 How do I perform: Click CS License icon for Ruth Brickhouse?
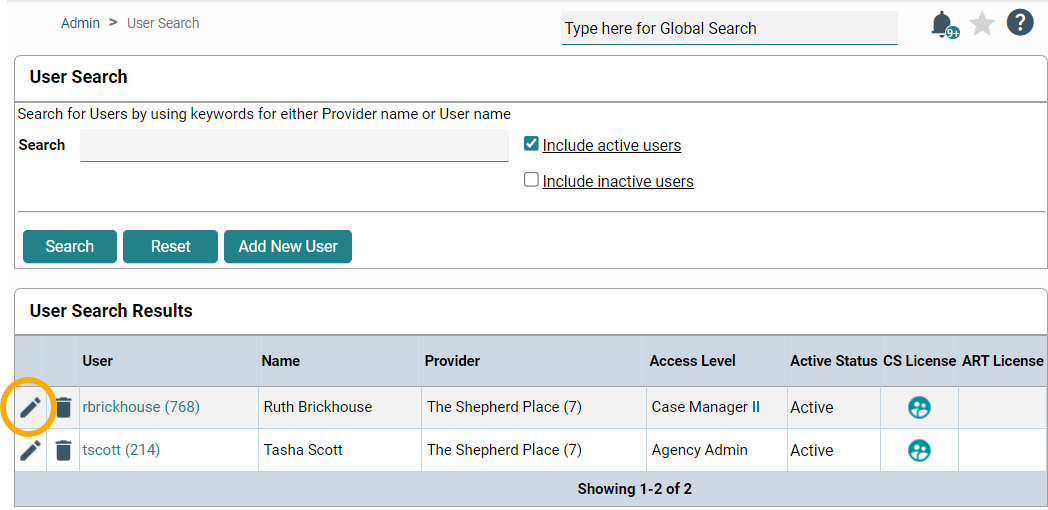919,407
